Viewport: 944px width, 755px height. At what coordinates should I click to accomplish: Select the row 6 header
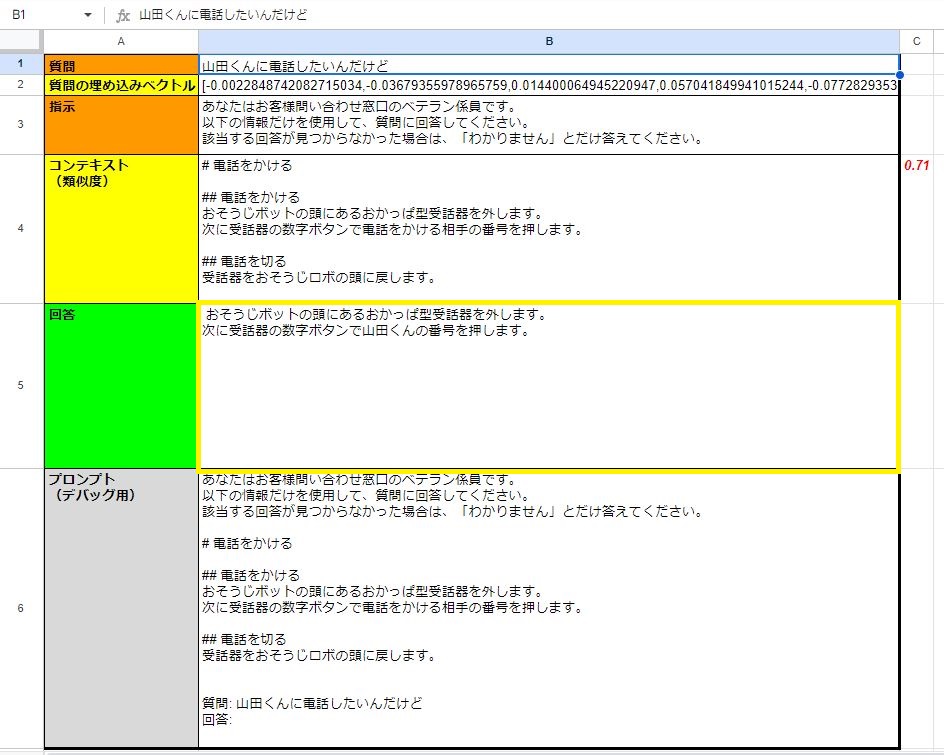pos(21,607)
